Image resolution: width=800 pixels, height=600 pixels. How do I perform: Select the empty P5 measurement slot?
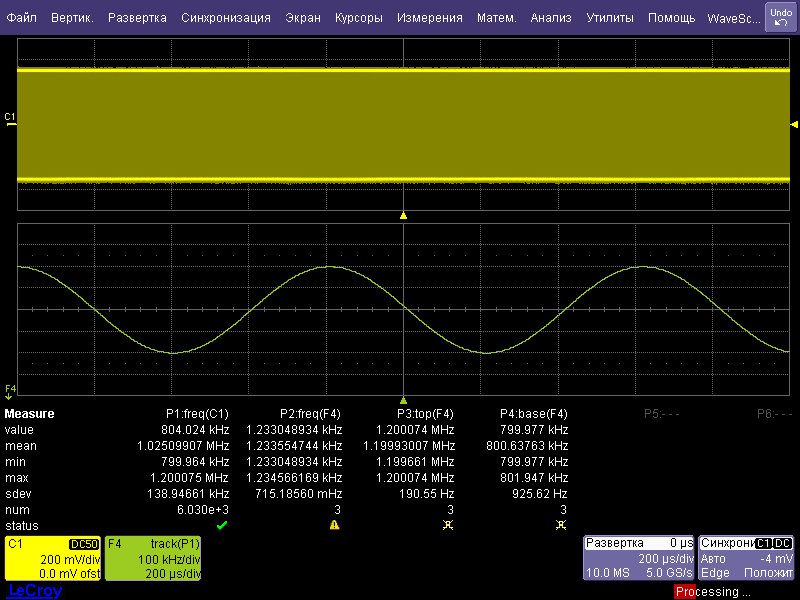click(661, 414)
